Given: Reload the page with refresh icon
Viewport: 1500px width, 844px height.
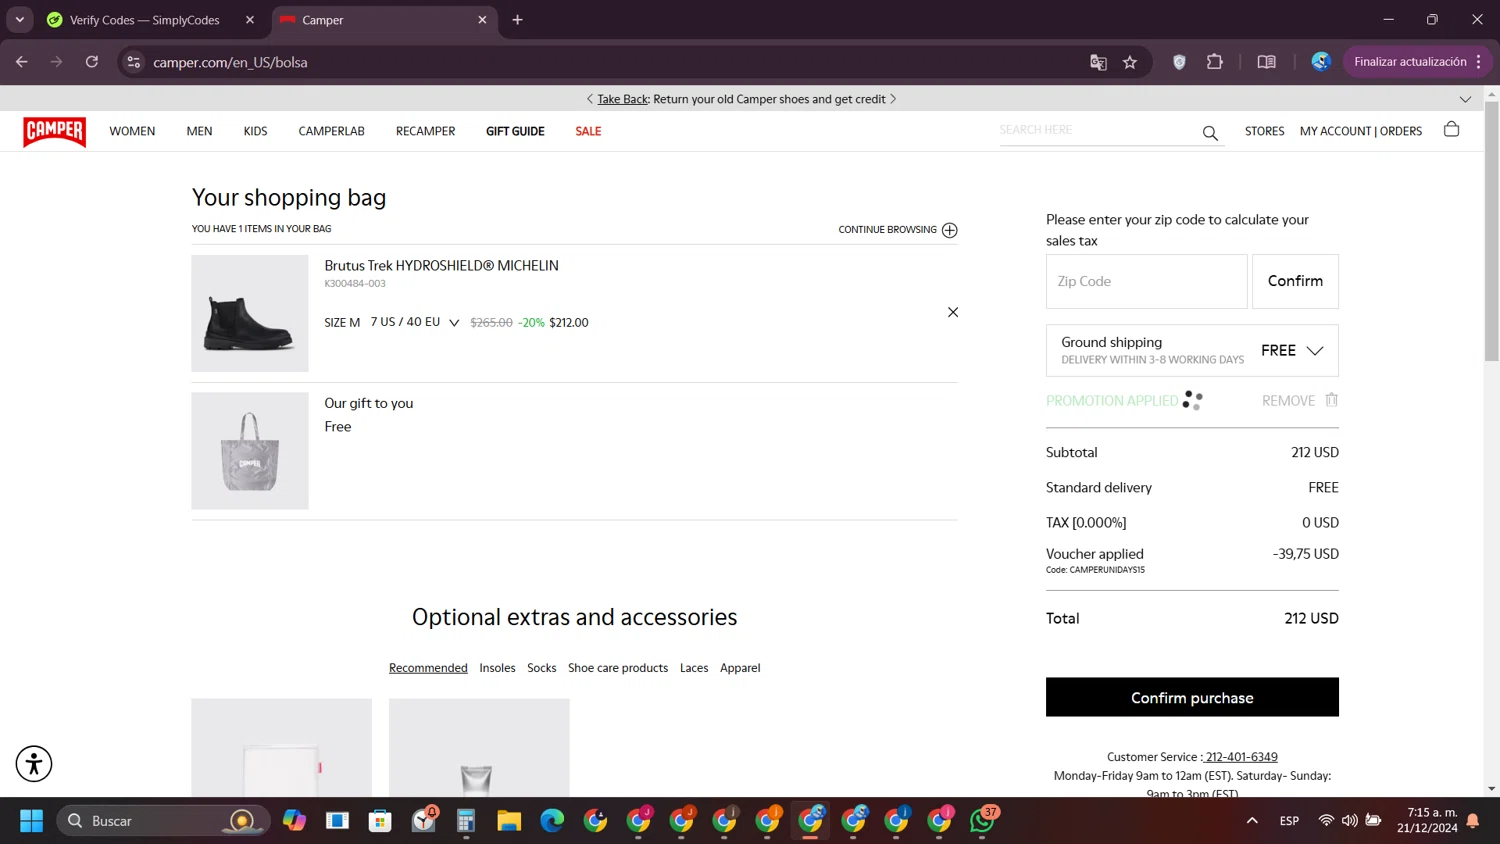Looking at the screenshot, I should click(92, 62).
